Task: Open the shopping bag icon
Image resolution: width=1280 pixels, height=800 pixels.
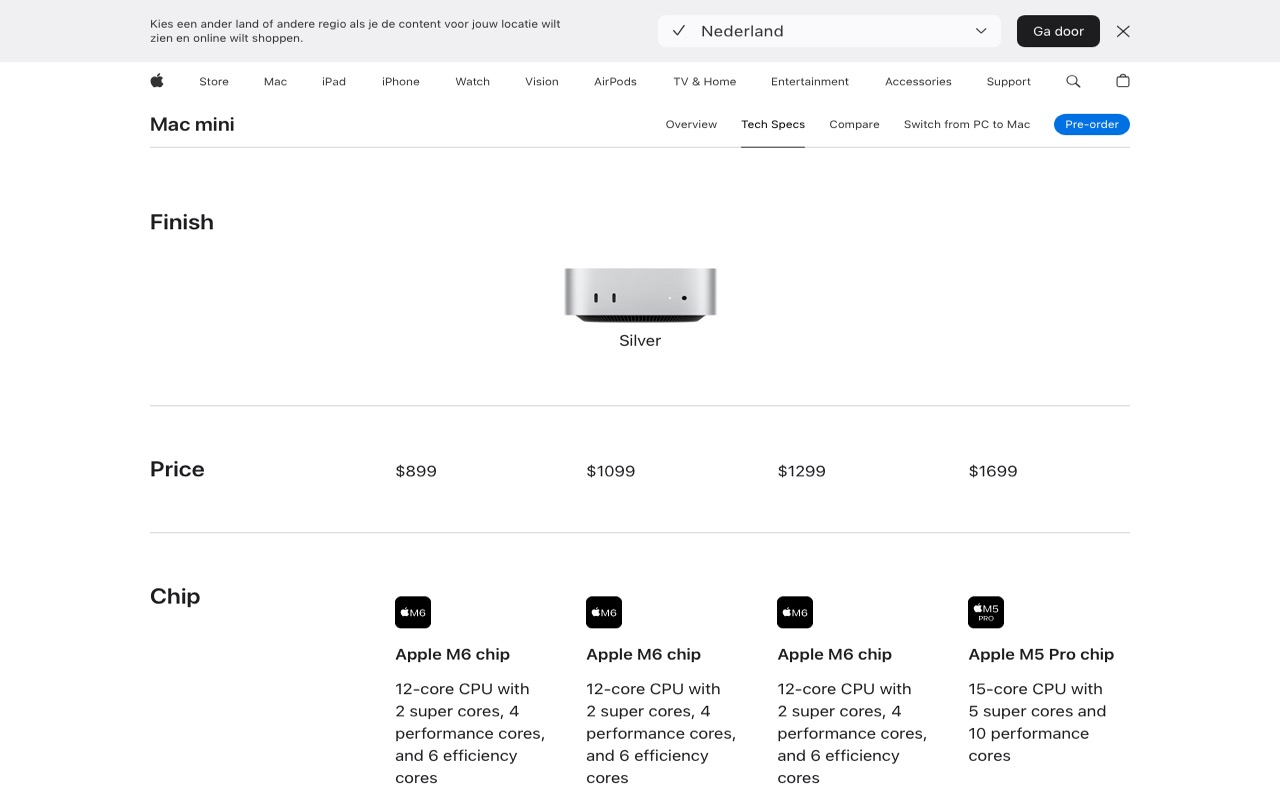Action: pyautogui.click(x=1123, y=81)
